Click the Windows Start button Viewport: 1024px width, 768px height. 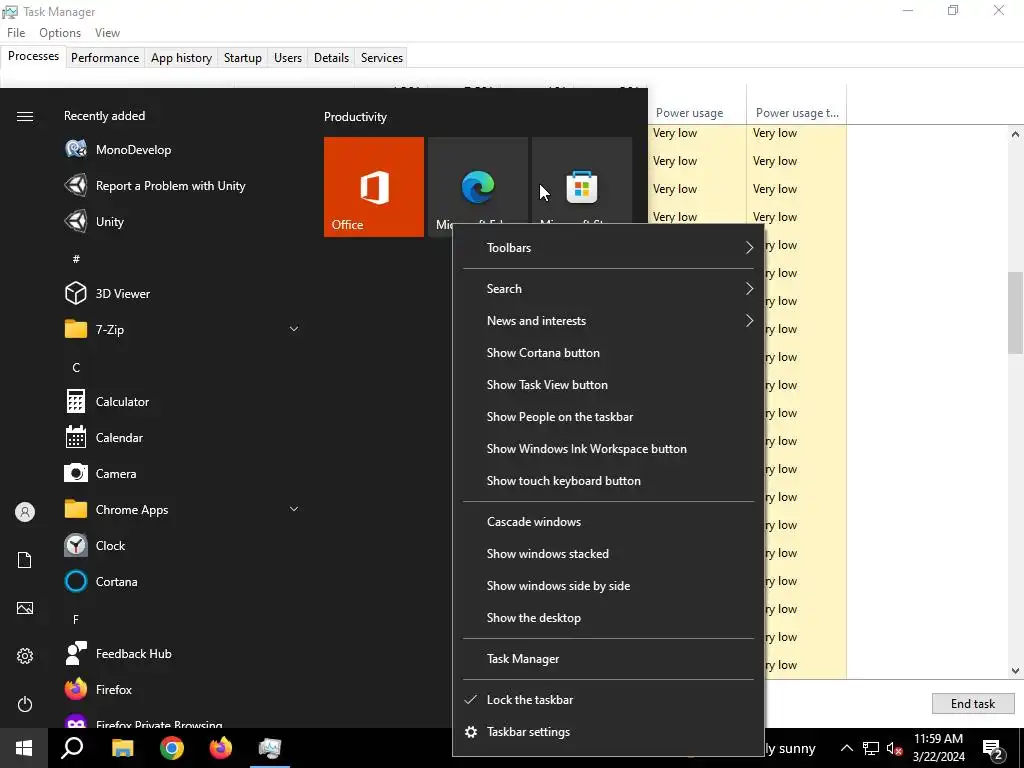coord(24,748)
